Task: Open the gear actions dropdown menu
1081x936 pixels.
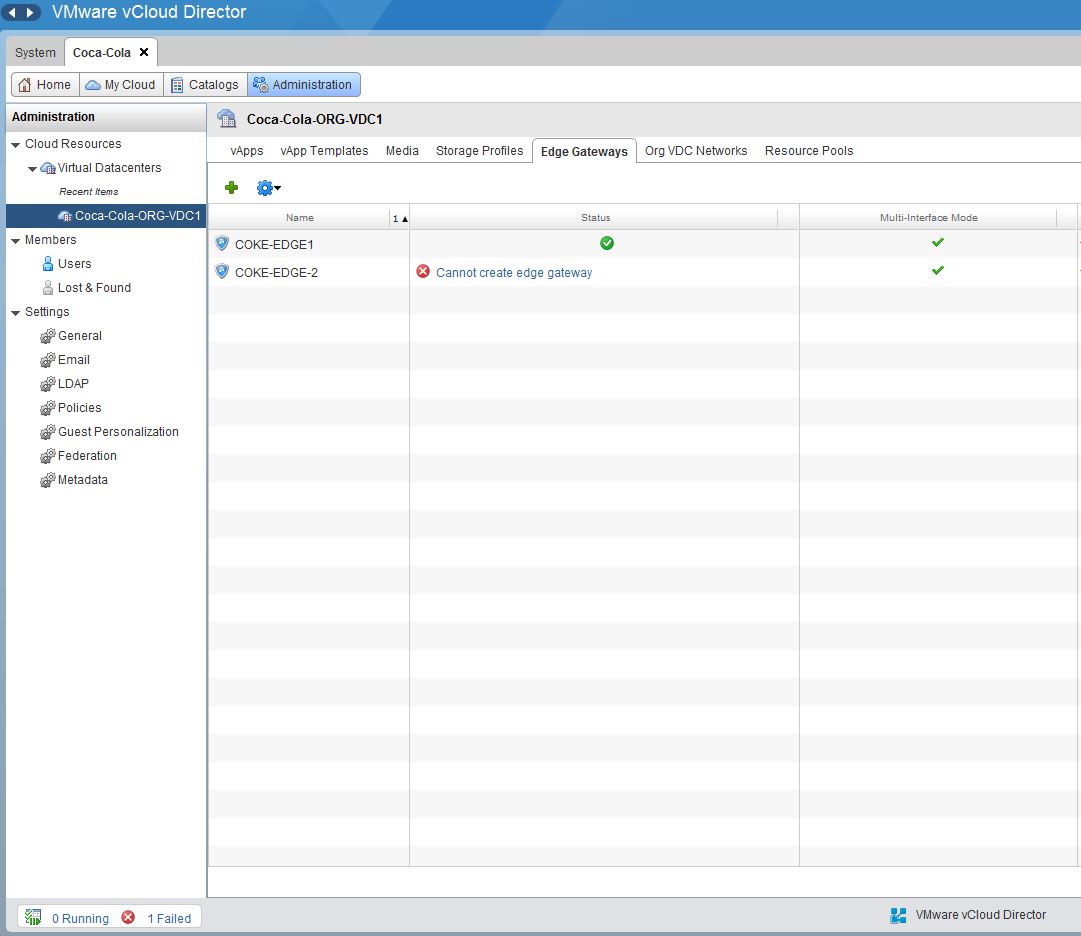Action: coord(268,187)
